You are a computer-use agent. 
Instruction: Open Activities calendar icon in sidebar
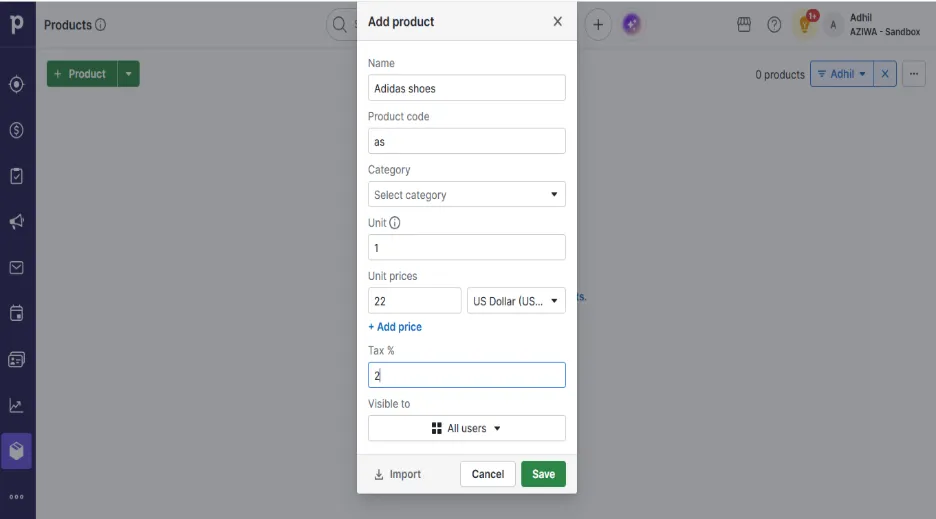click(x=17, y=314)
